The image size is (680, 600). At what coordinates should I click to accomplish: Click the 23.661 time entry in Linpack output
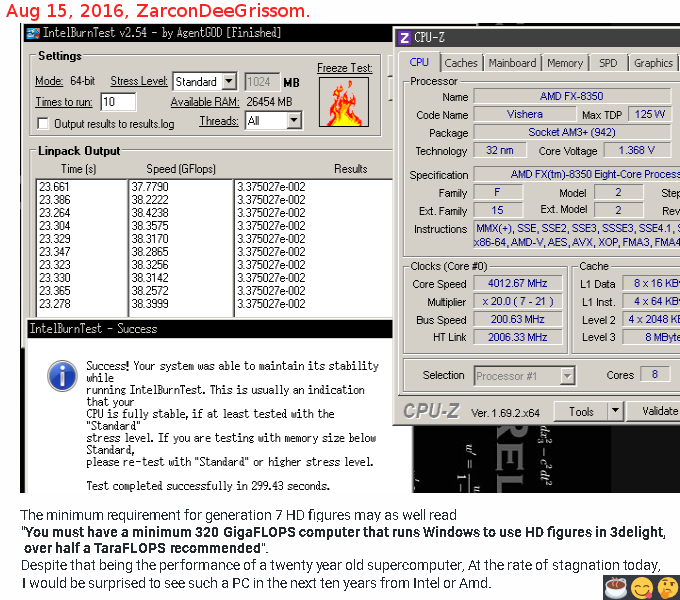point(54,187)
